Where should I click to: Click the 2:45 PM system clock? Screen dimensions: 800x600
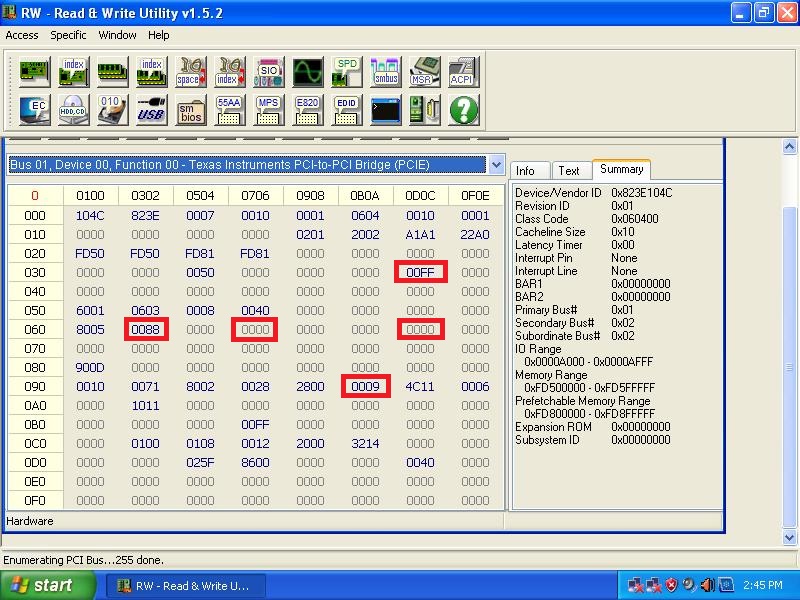click(763, 585)
